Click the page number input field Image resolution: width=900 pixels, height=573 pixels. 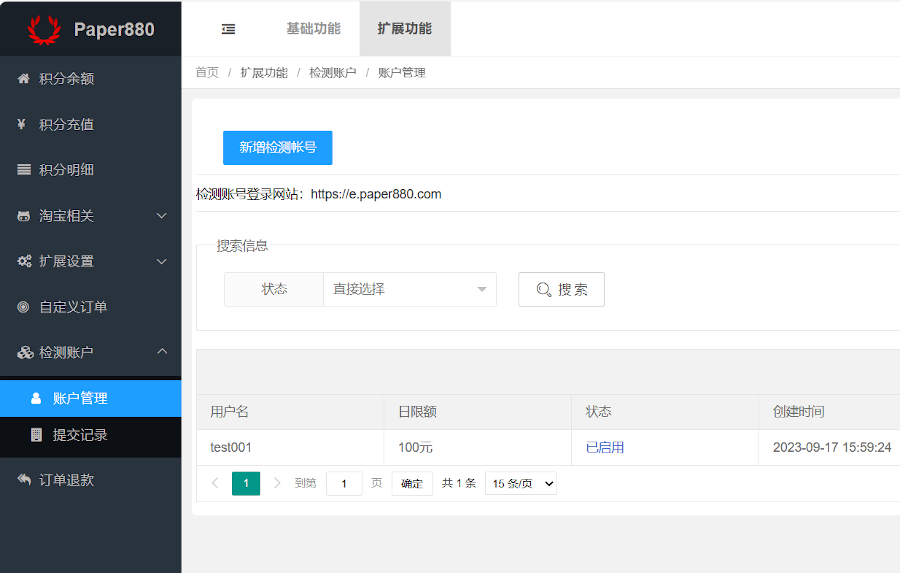pos(344,483)
